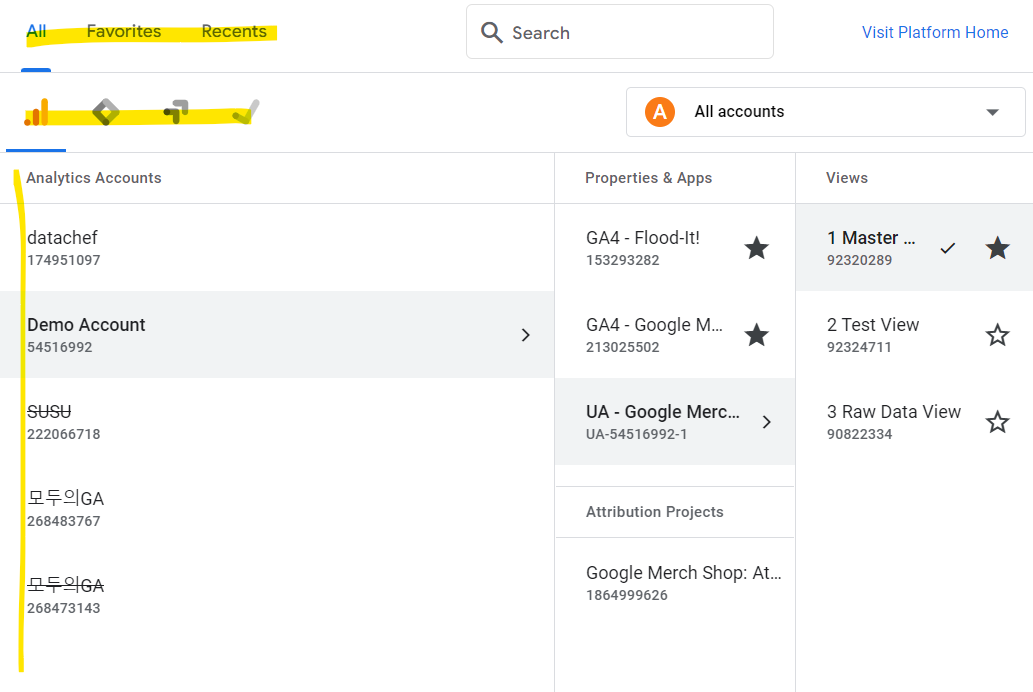This screenshot has height=692, width=1033.
Task: Click the account ID 174951097
Action: (64, 260)
